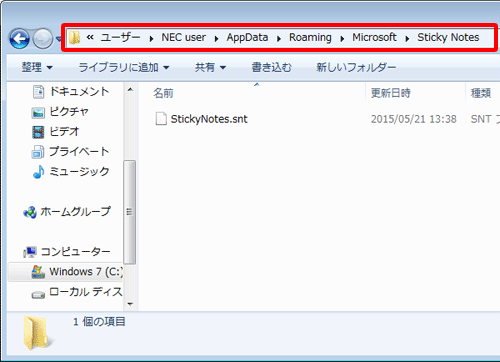Screen dimensions: 500x362
Task: Click the date 2015/05/21 13:38
Action: coord(414,119)
